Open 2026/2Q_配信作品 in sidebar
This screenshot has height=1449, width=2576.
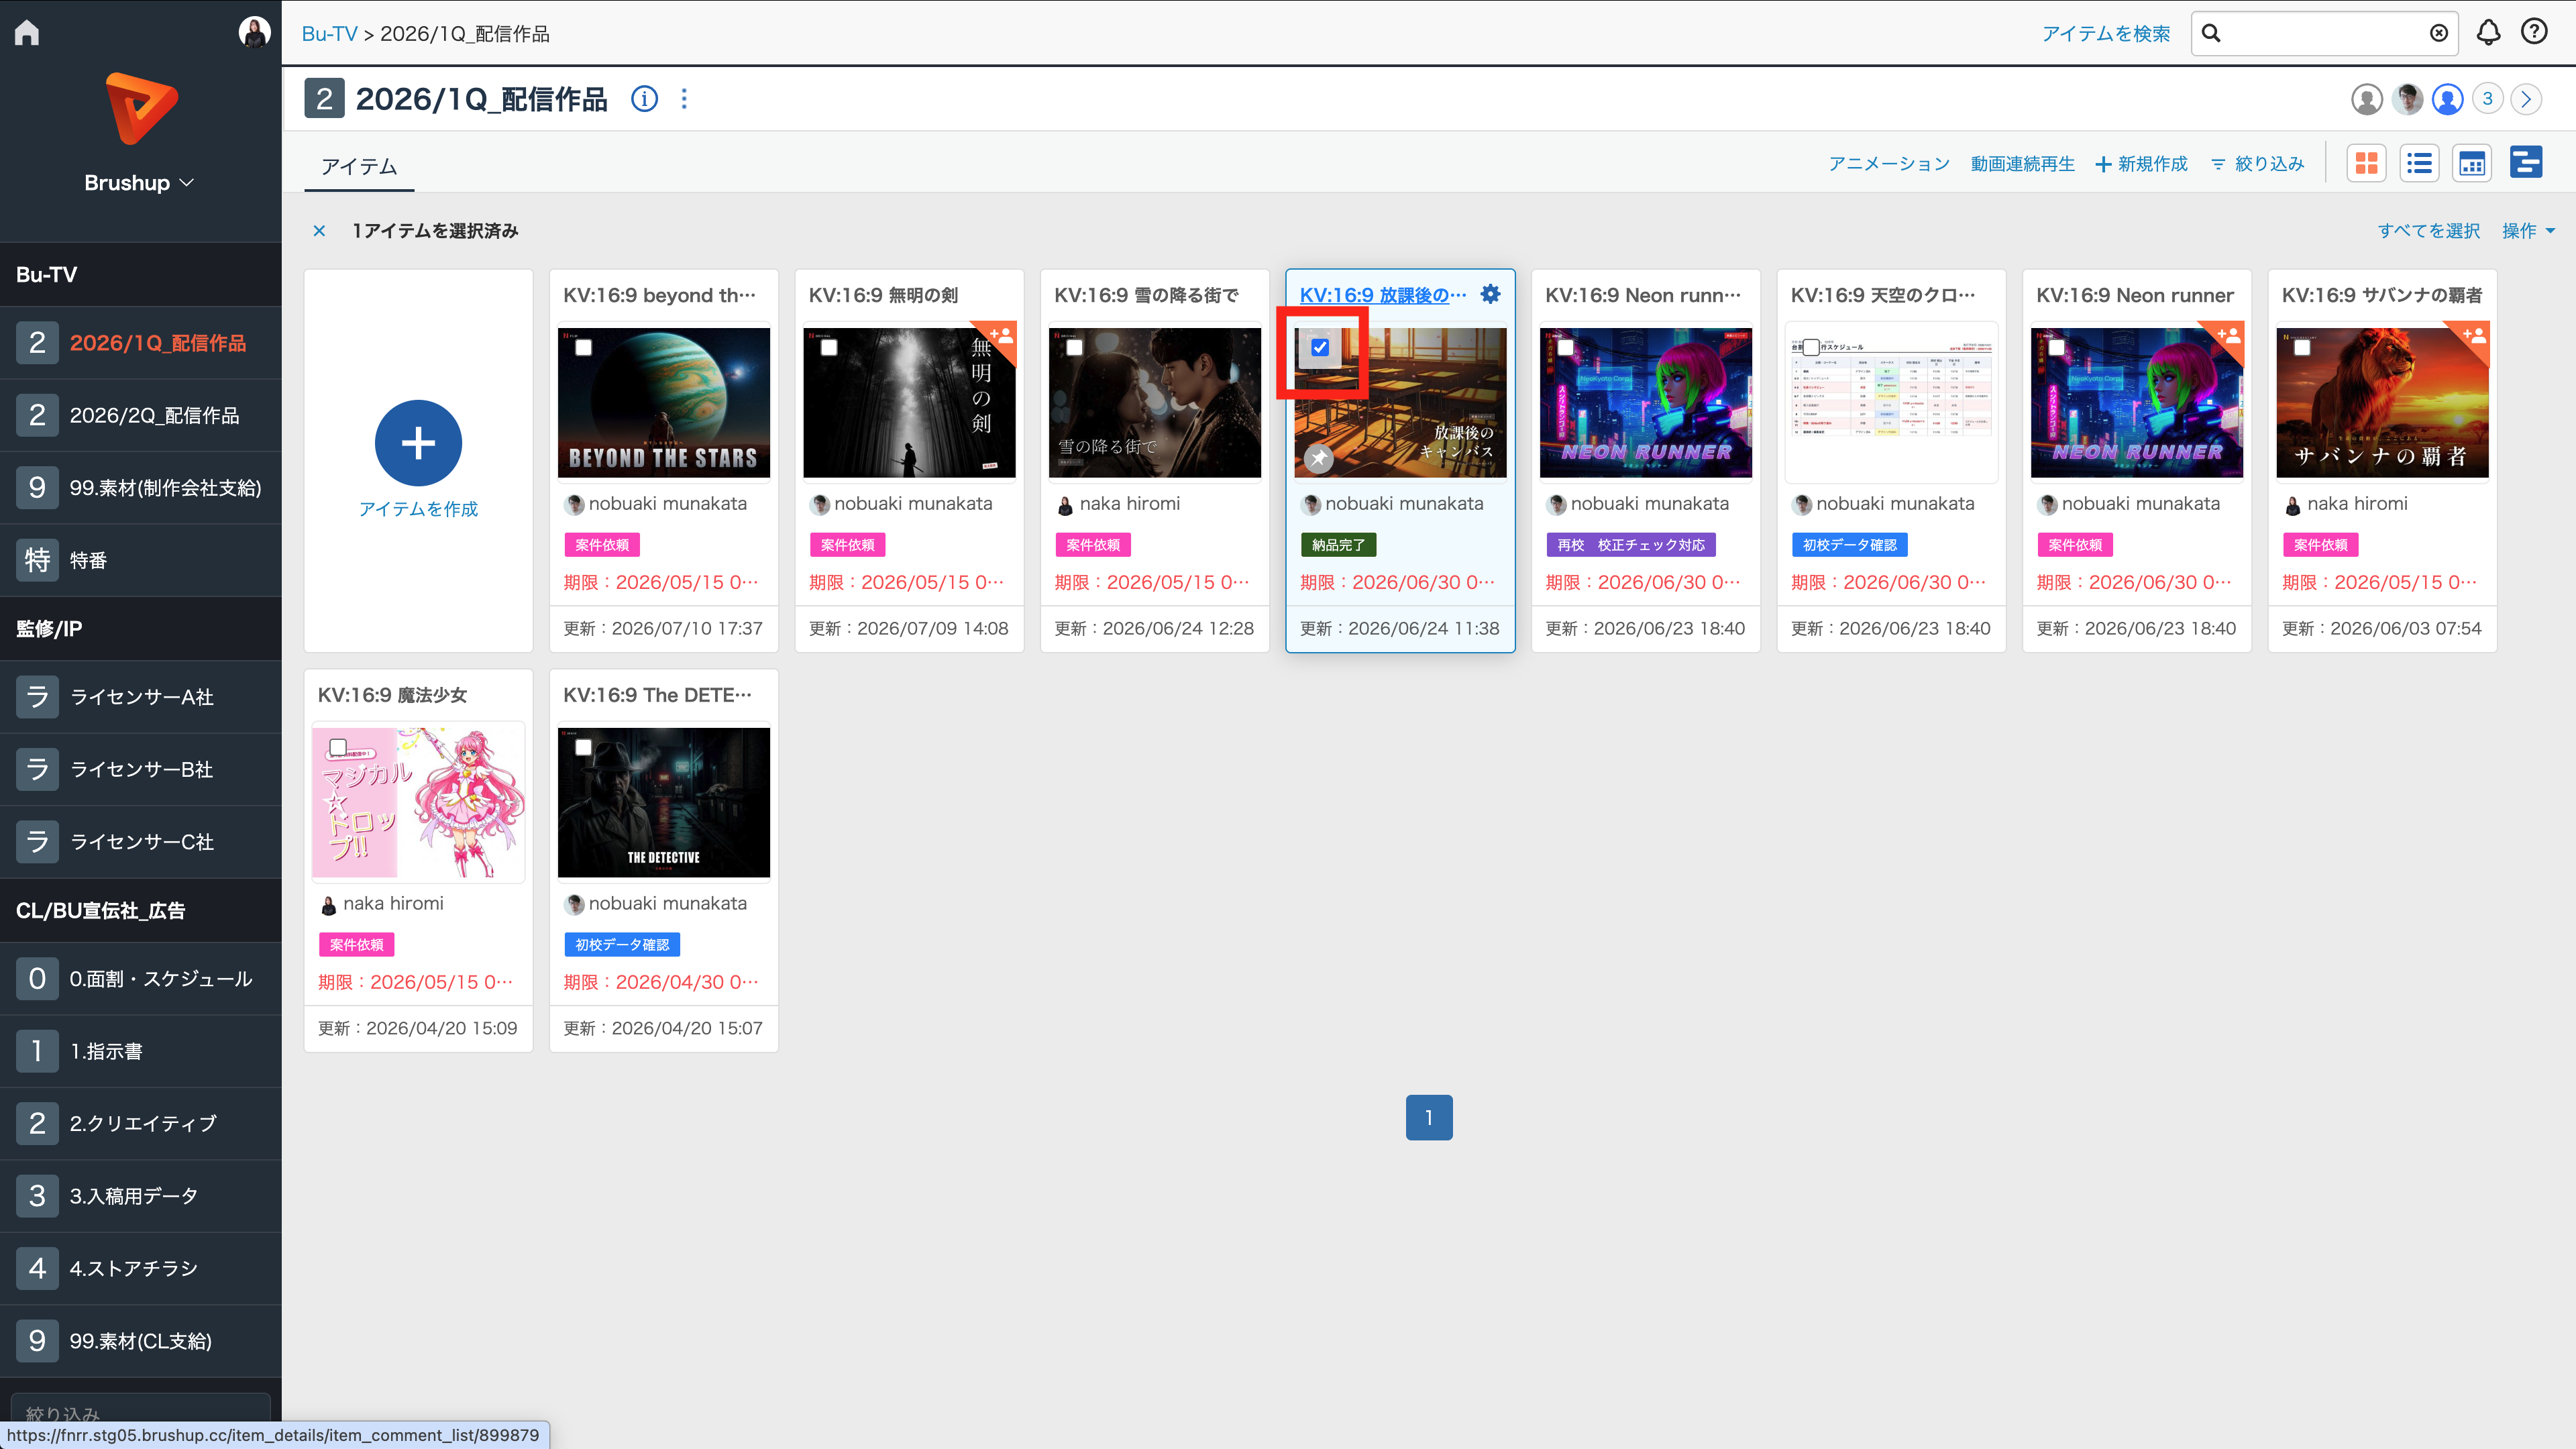click(140, 415)
